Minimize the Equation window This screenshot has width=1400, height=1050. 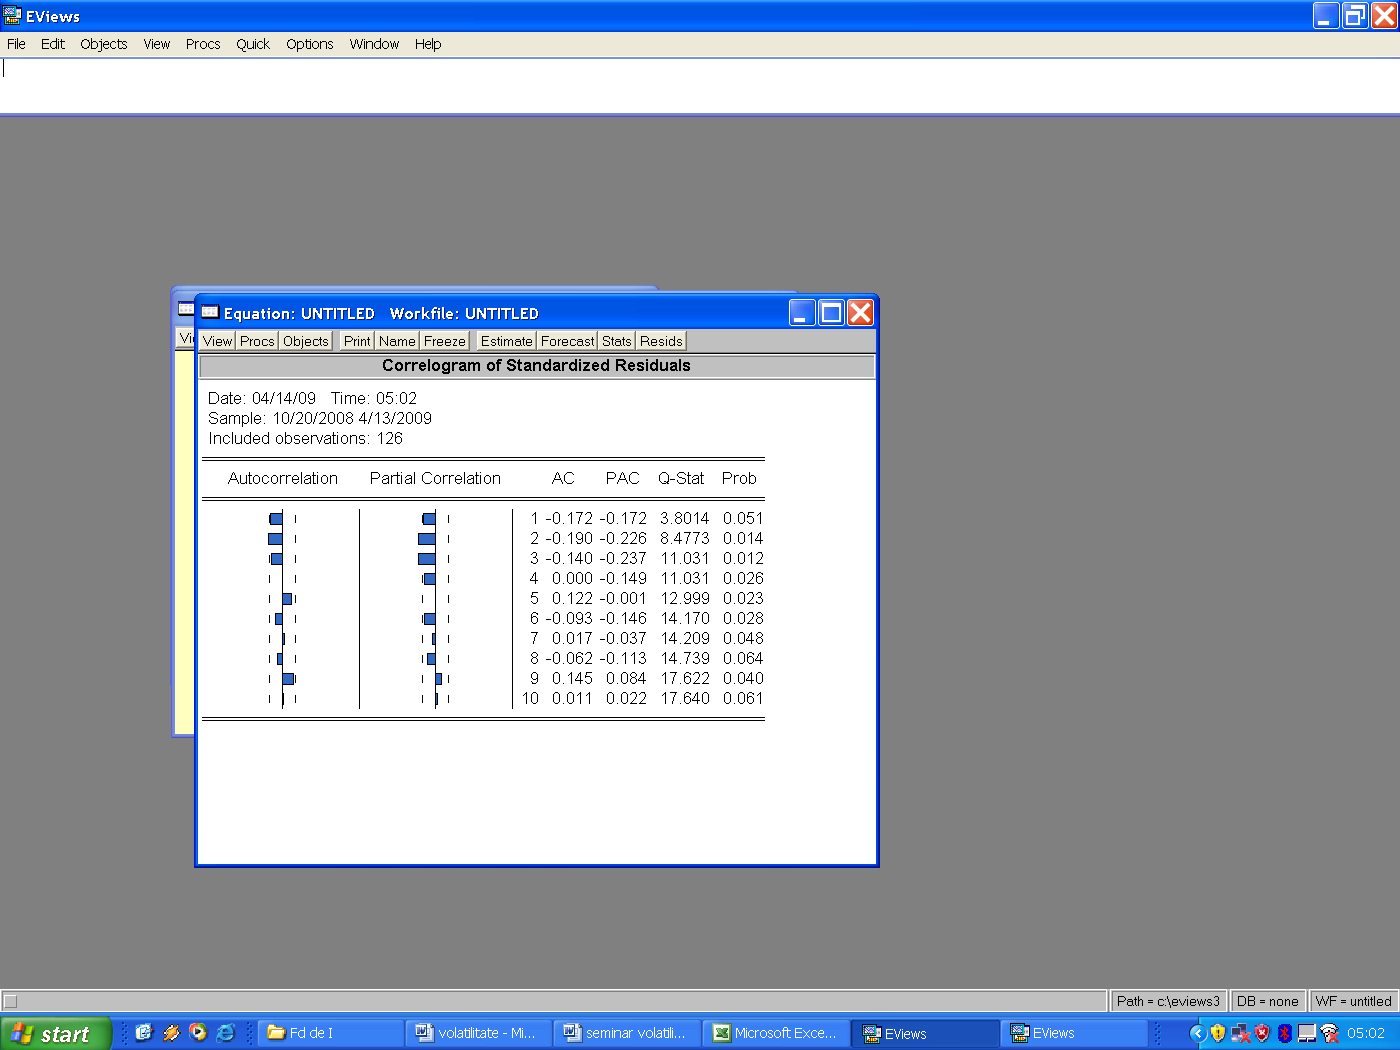802,313
